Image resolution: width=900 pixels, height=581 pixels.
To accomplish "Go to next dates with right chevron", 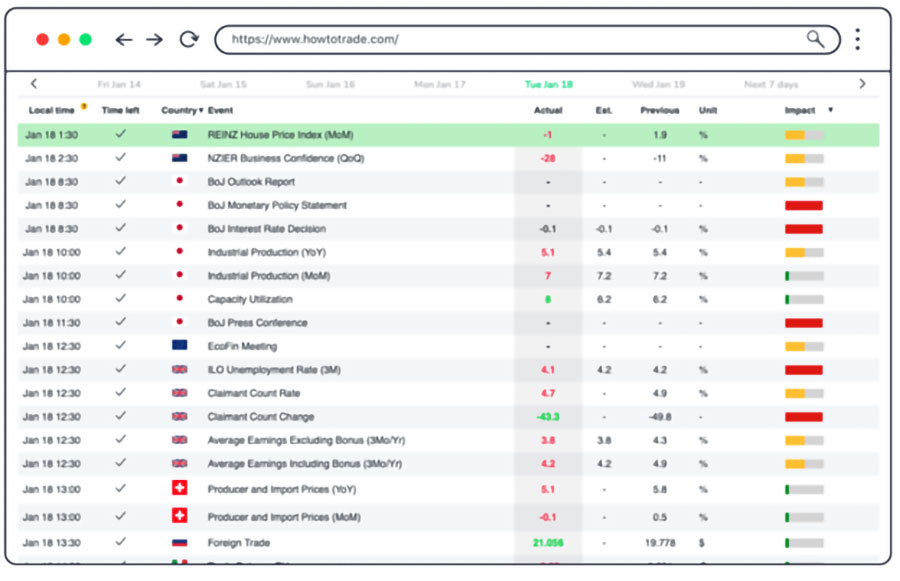I will (x=862, y=84).
